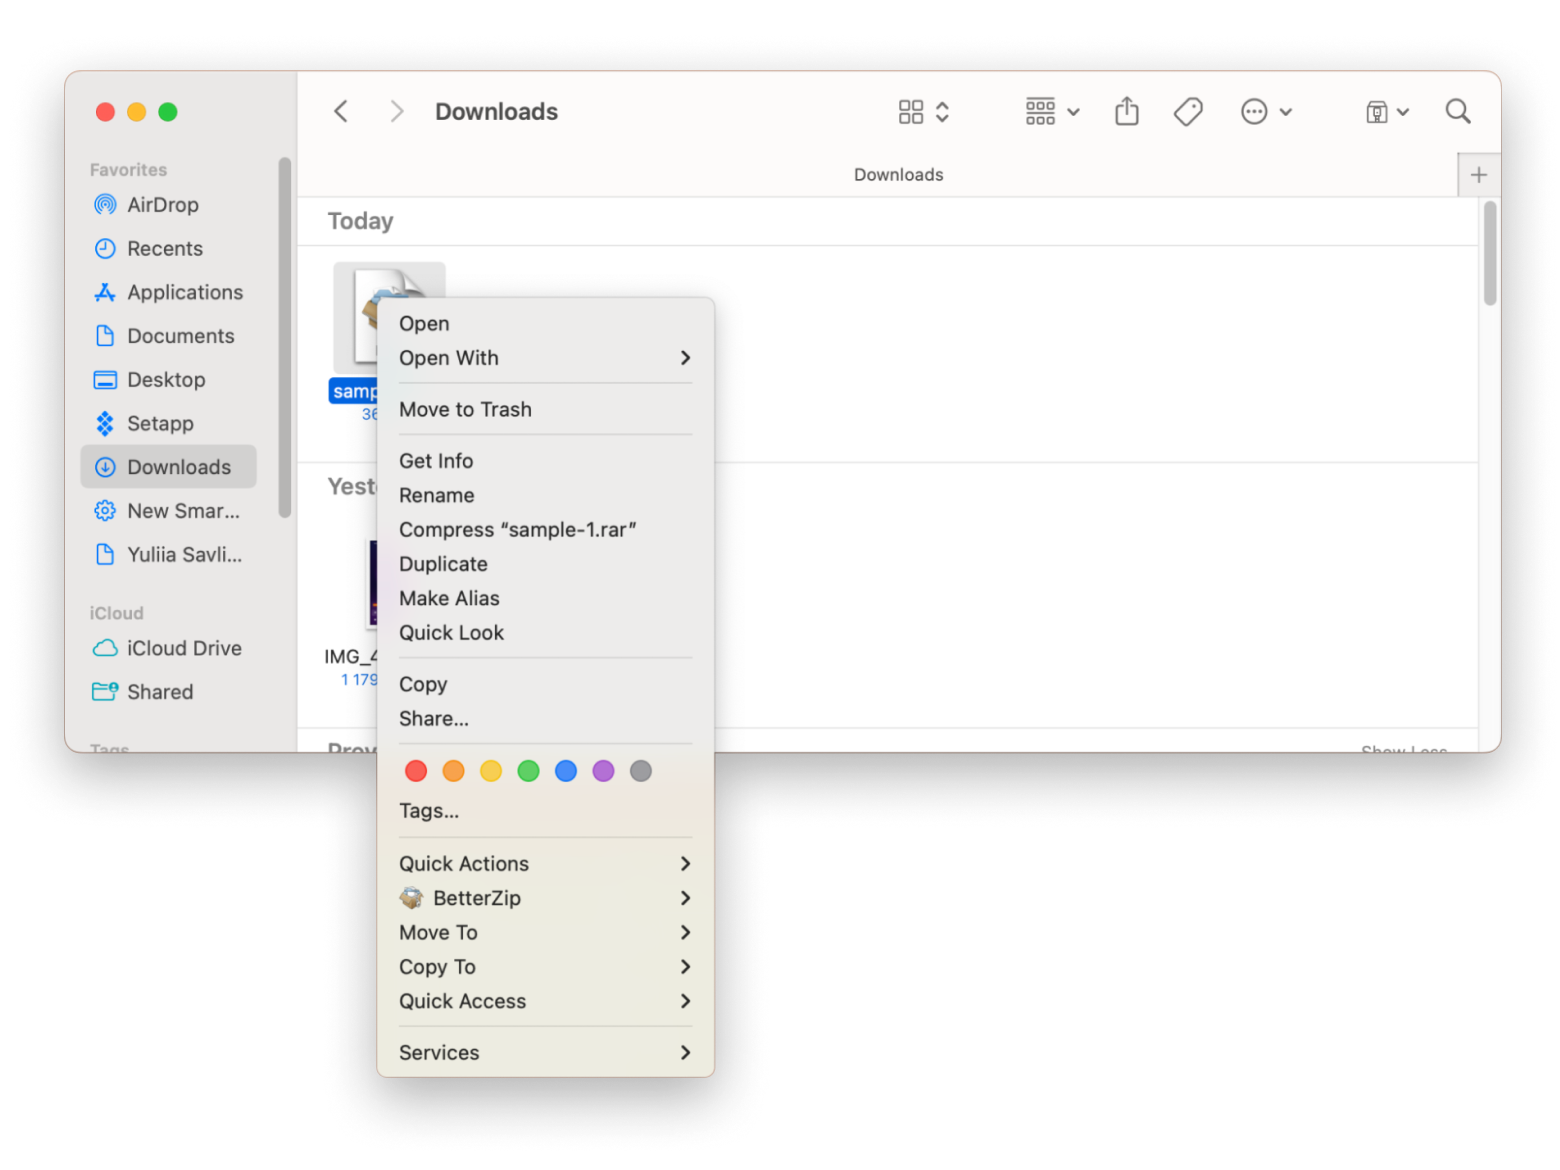The width and height of the screenshot is (1560, 1170).
Task: Open AirDrop from the sidebar
Action: click(x=162, y=205)
